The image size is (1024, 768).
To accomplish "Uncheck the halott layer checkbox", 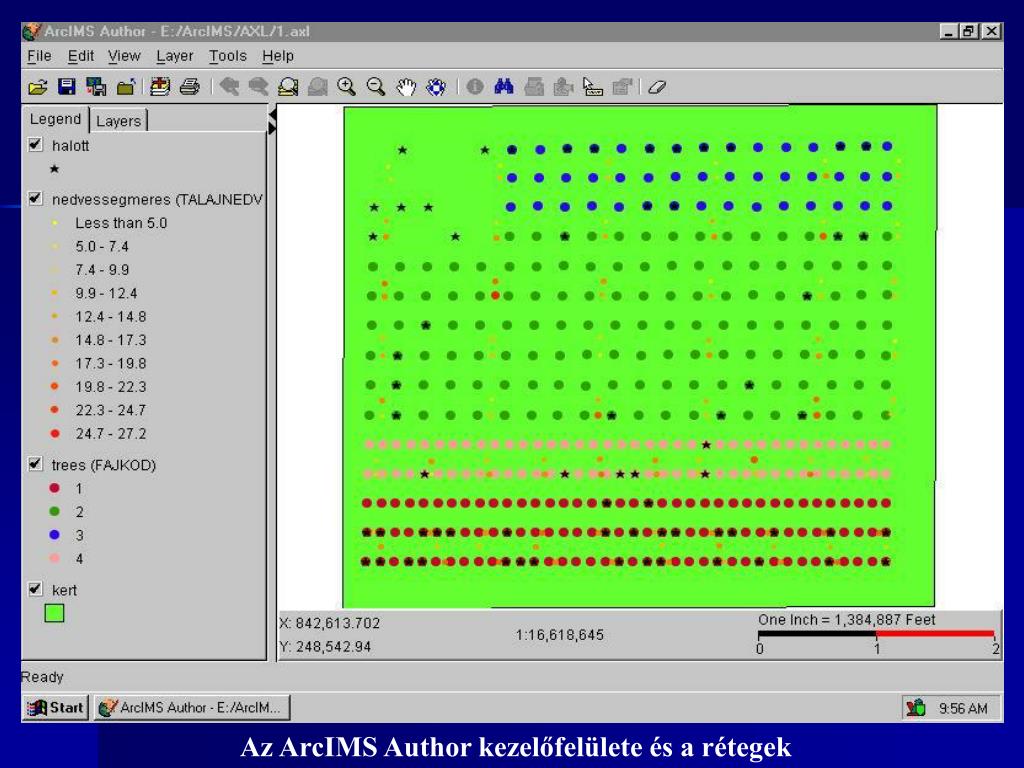I will (36, 144).
